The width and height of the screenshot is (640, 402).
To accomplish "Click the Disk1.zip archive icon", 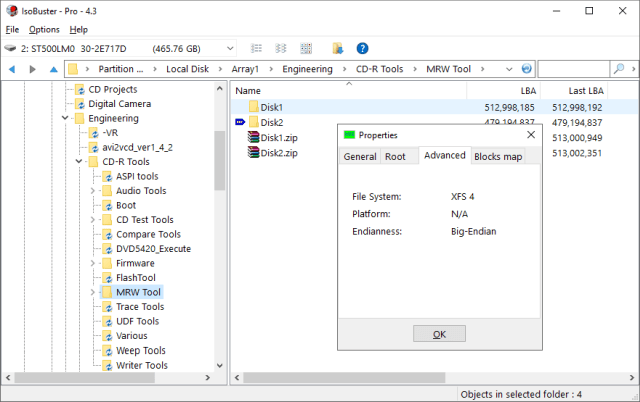I will pos(253,137).
